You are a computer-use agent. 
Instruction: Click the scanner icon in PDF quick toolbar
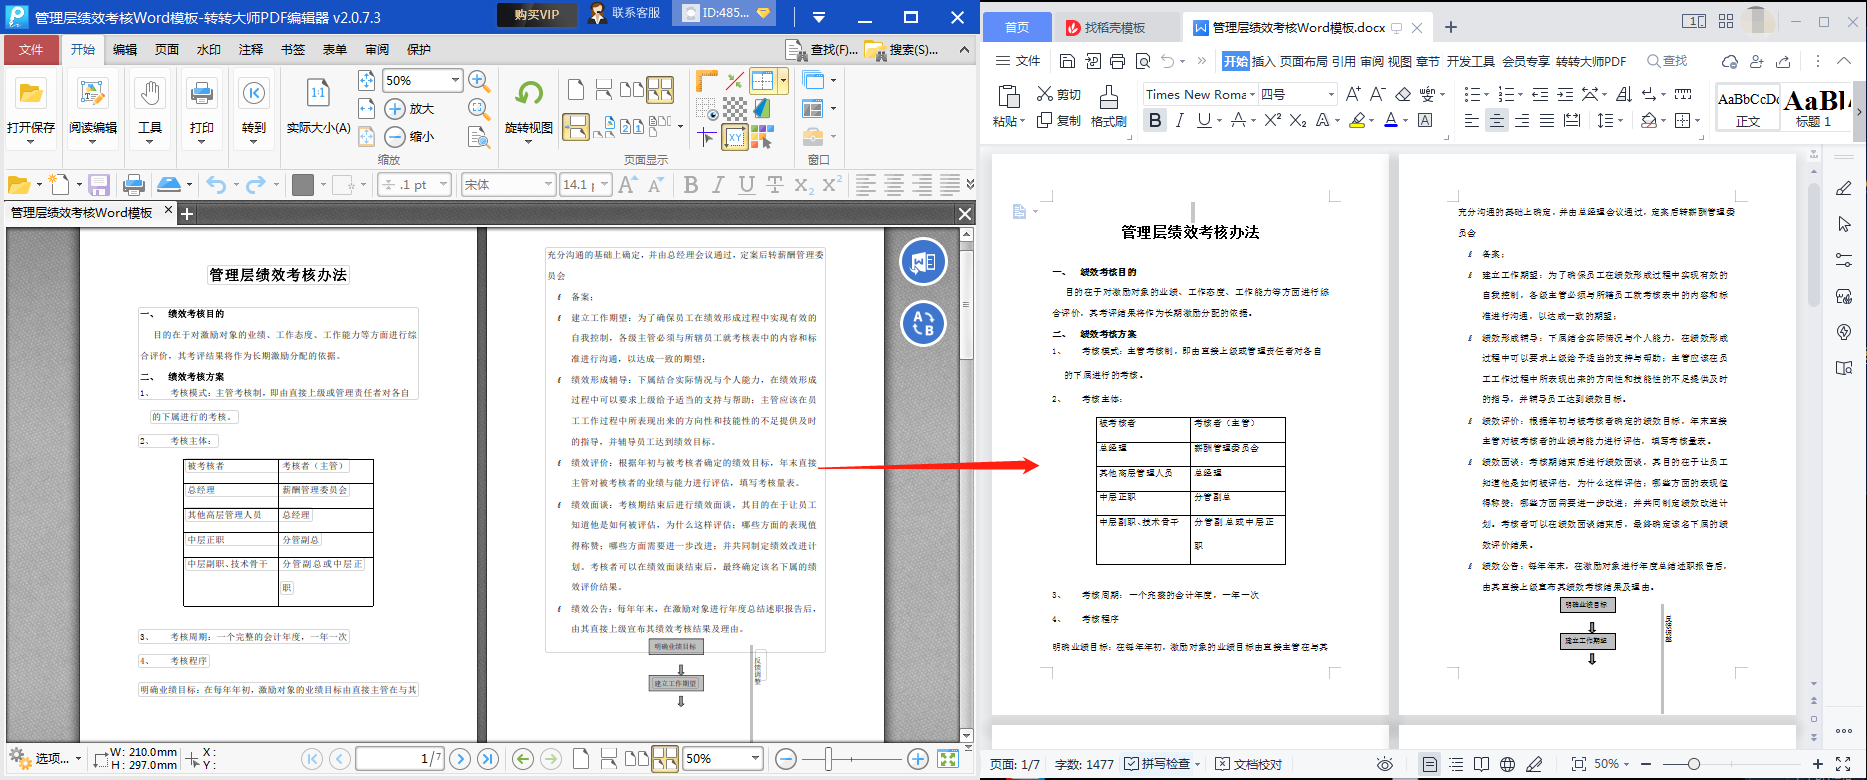(x=169, y=184)
